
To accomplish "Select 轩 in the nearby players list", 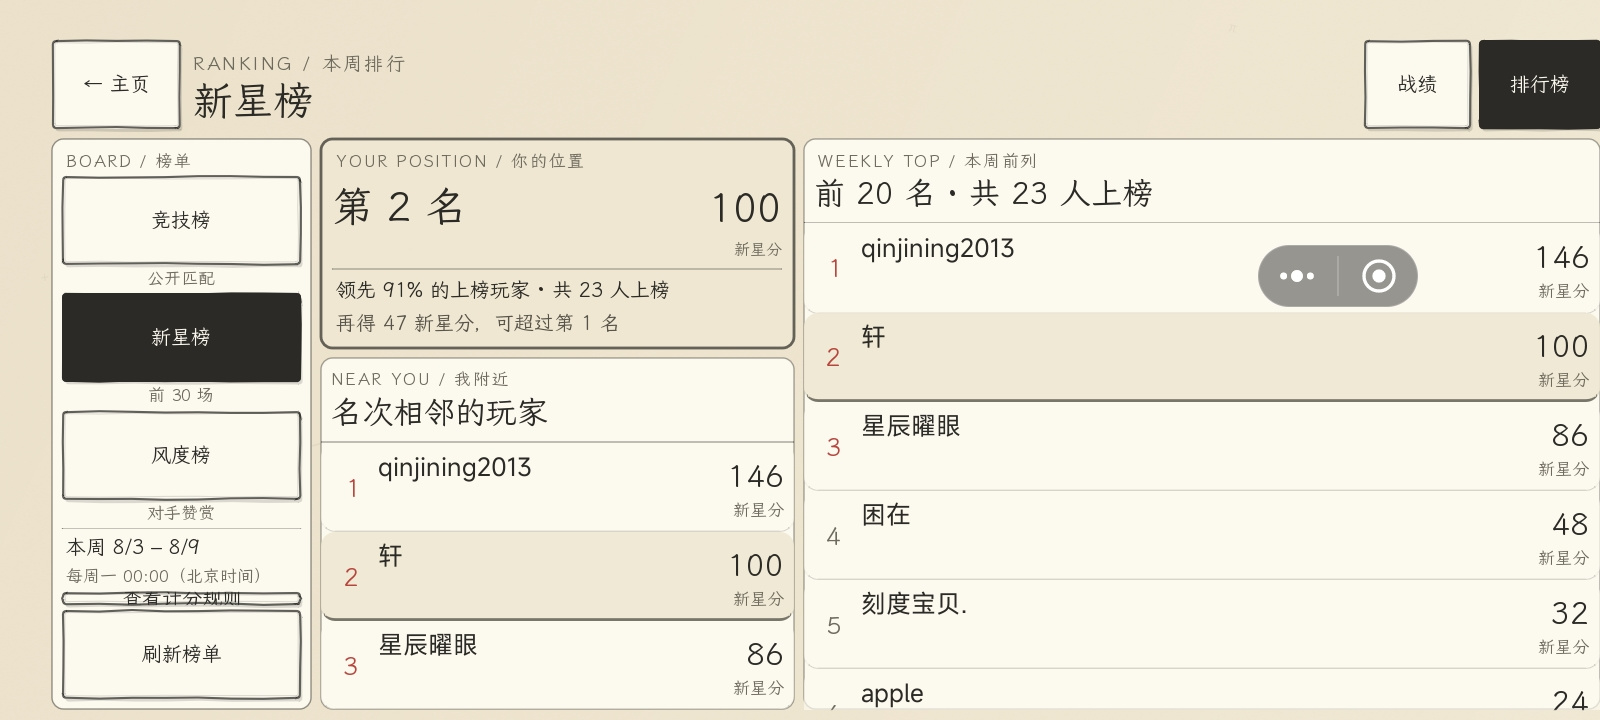I will coord(557,576).
